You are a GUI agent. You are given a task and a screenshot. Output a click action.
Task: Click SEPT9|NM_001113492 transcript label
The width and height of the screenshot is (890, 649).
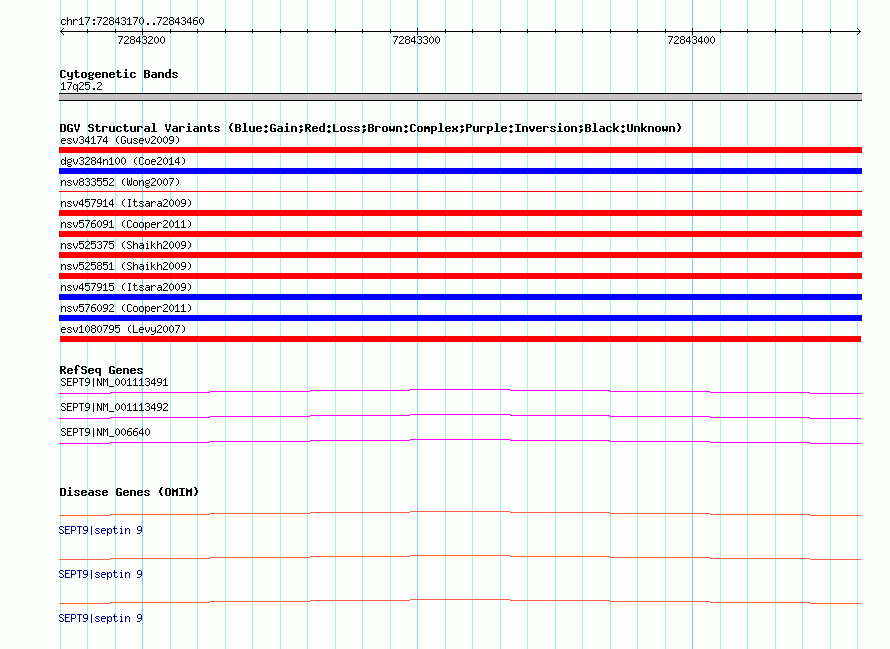pyautogui.click(x=114, y=408)
